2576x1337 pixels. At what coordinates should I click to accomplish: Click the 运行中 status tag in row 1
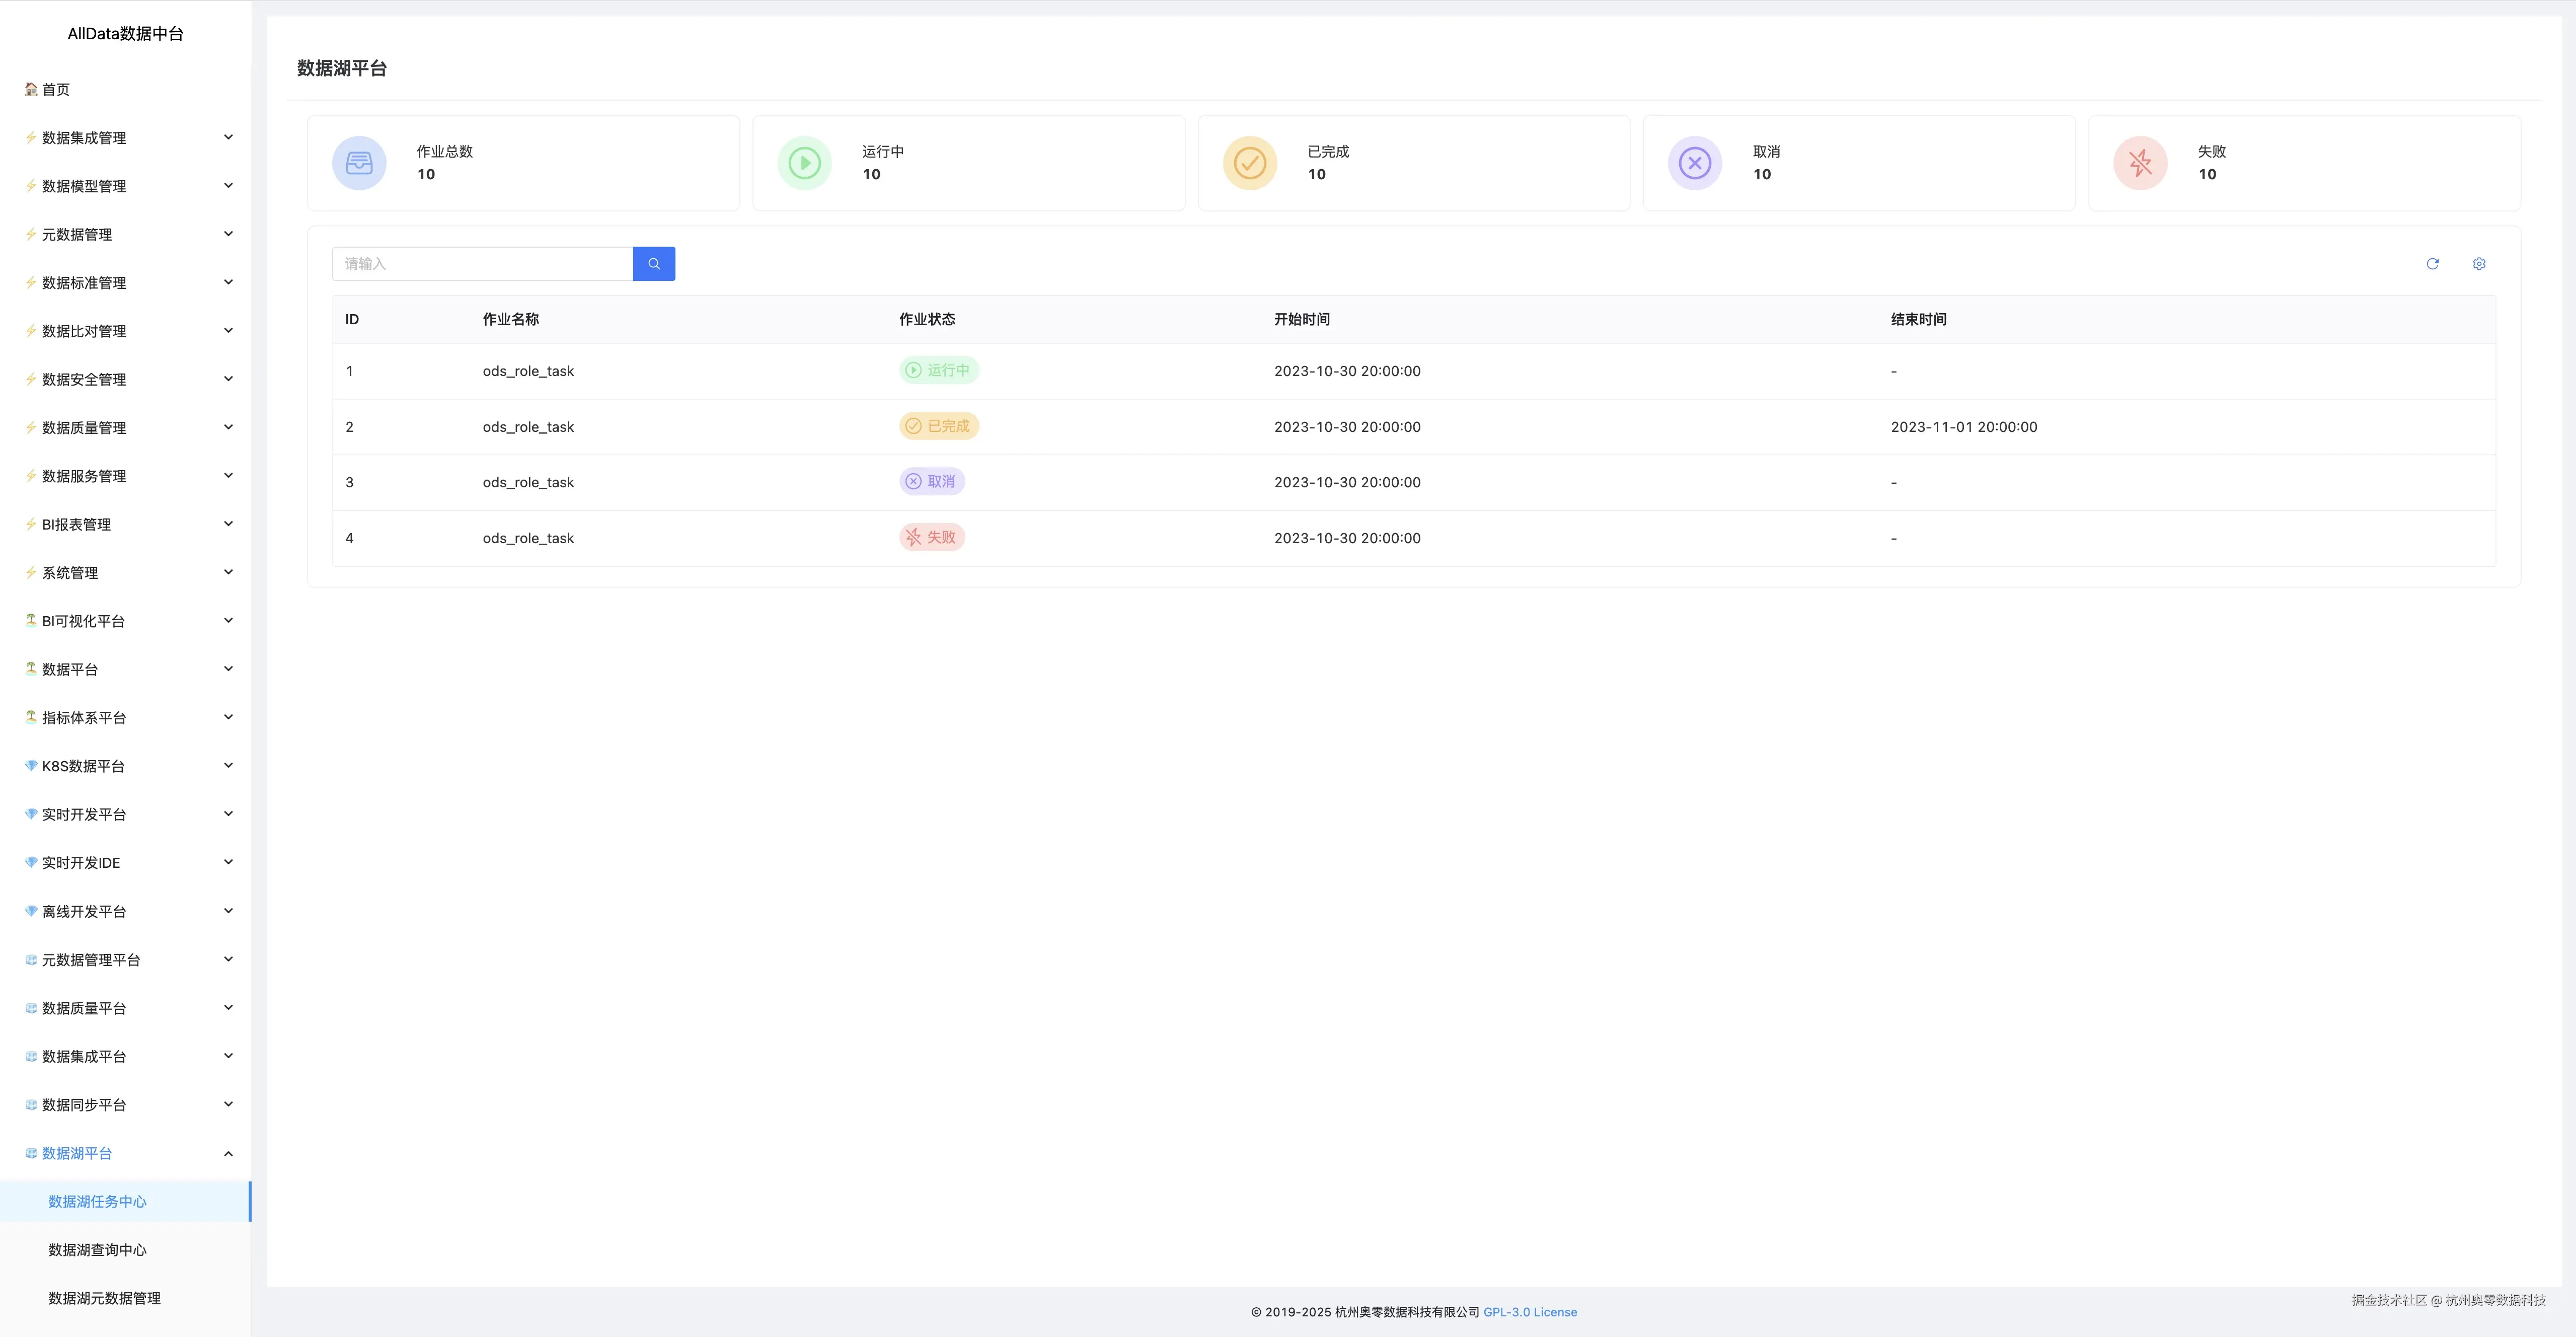tap(938, 370)
